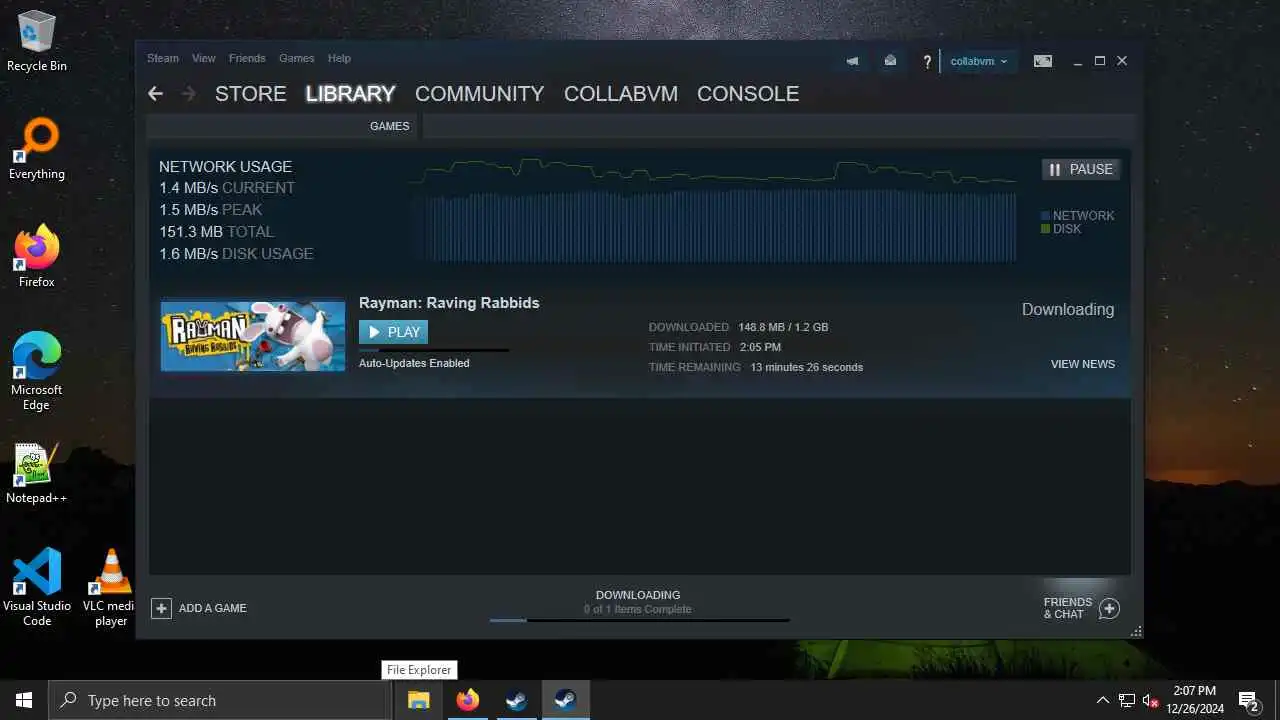Click the TIME INITIATED "2:05 PM" value
1280x720 pixels.
coord(760,347)
